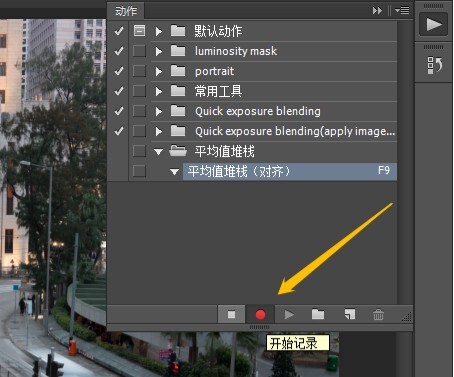Expand Quick exposure blending(apply image set
This screenshot has height=377, width=454.
[x=159, y=131]
